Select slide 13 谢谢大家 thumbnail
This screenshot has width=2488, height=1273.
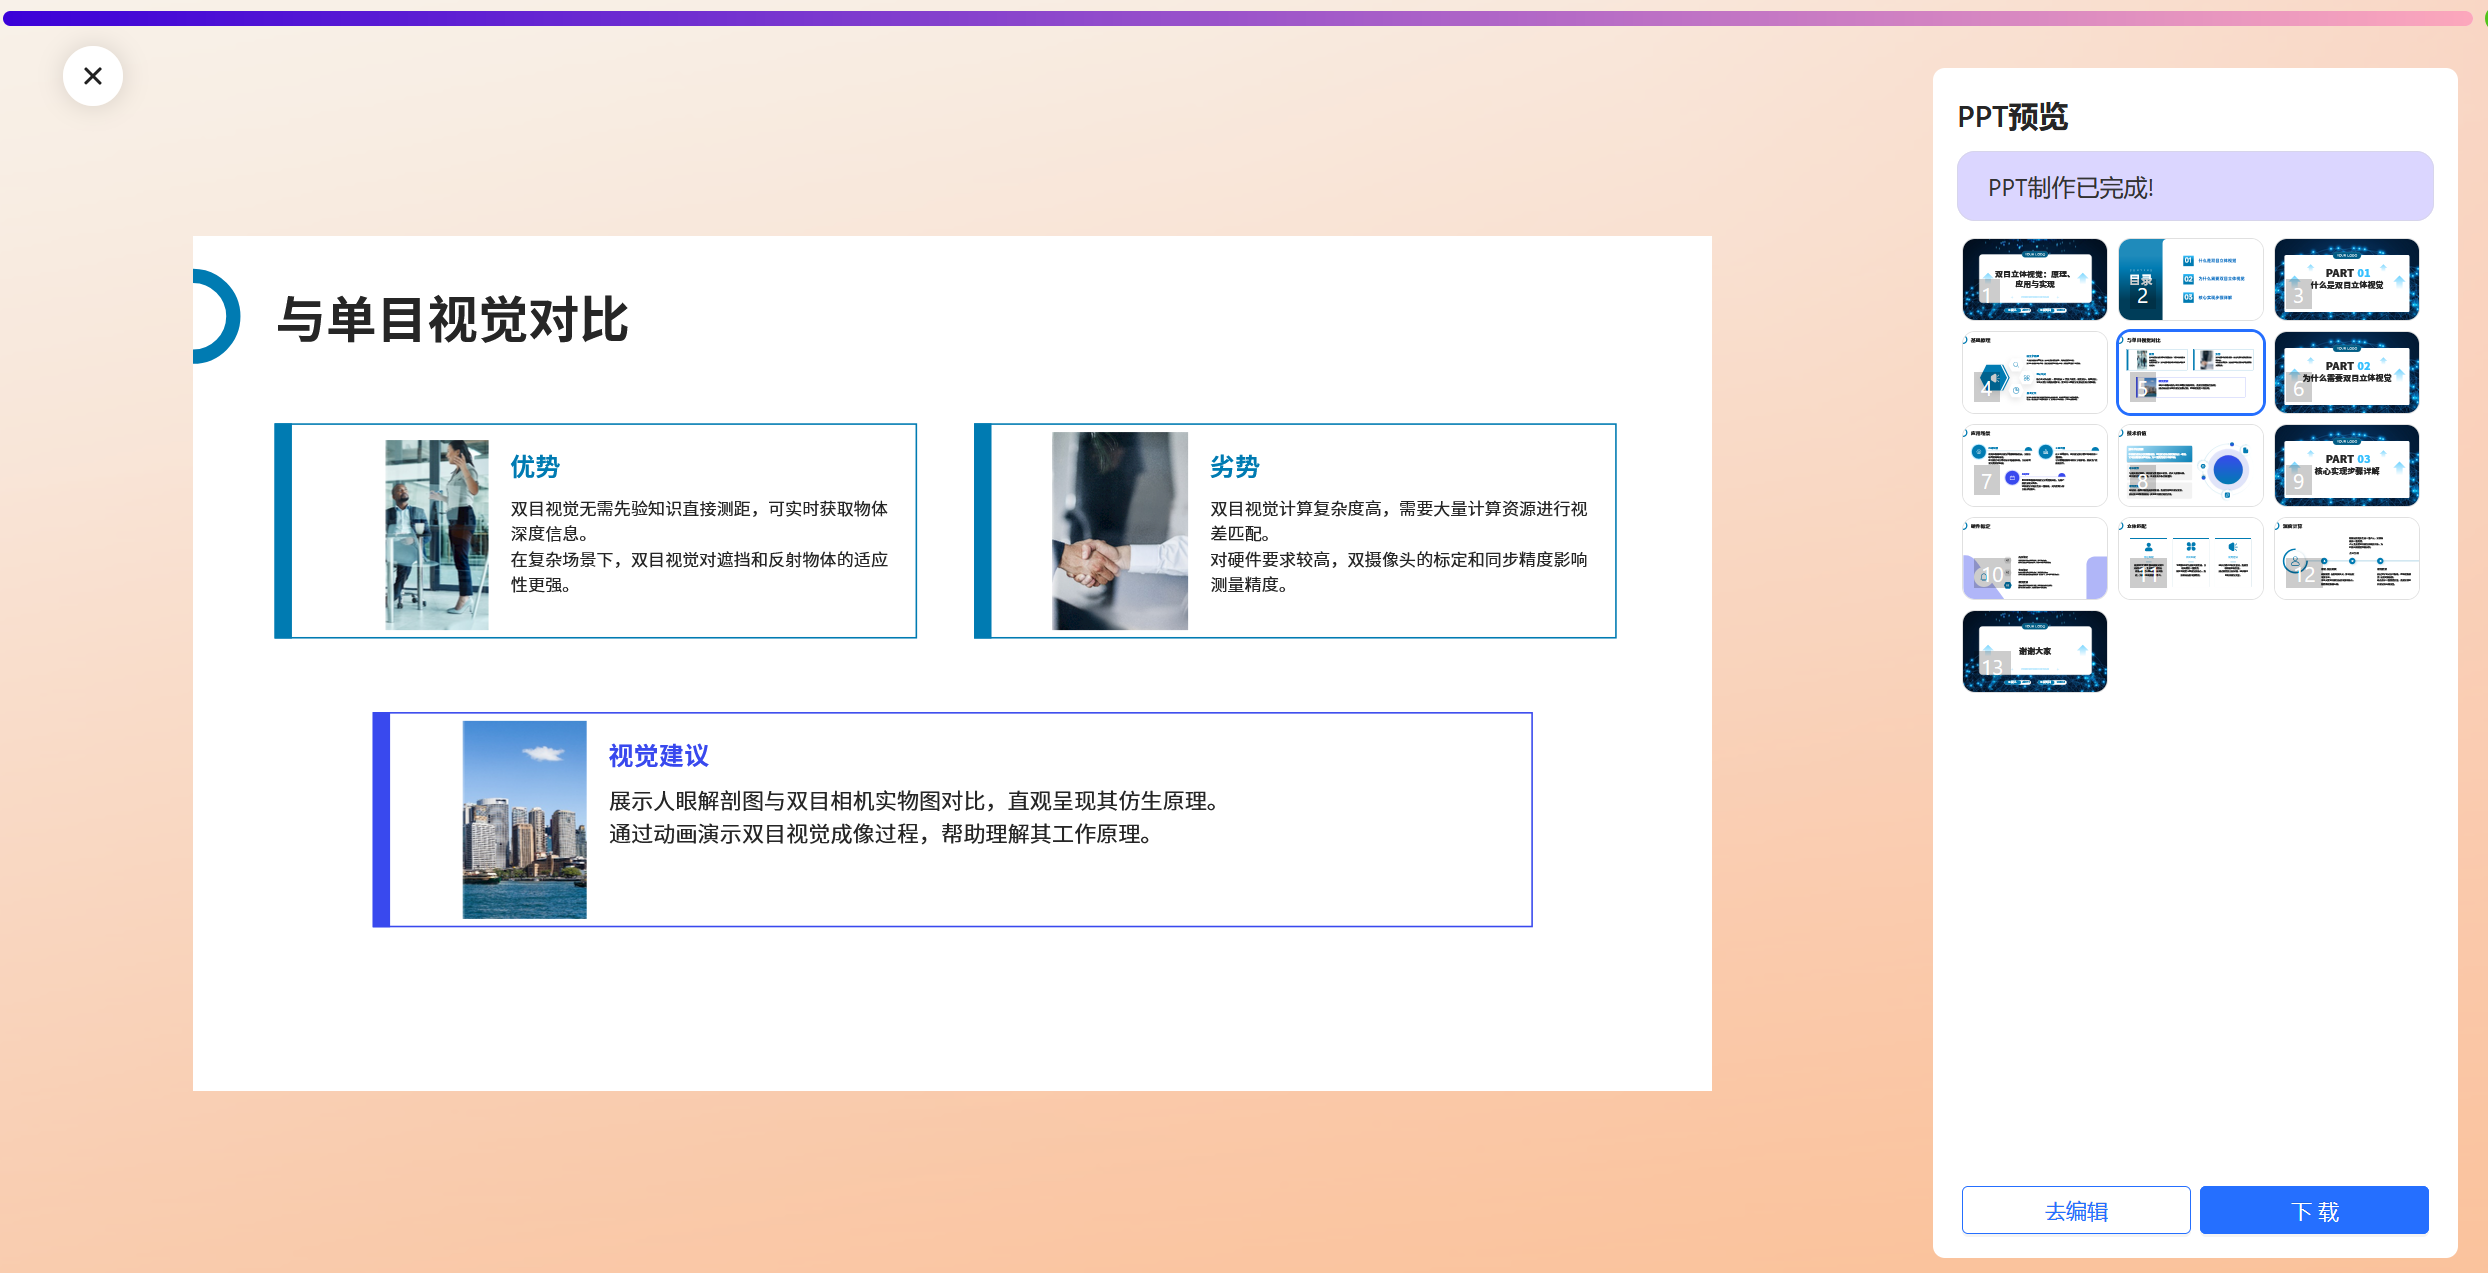(x=2034, y=651)
